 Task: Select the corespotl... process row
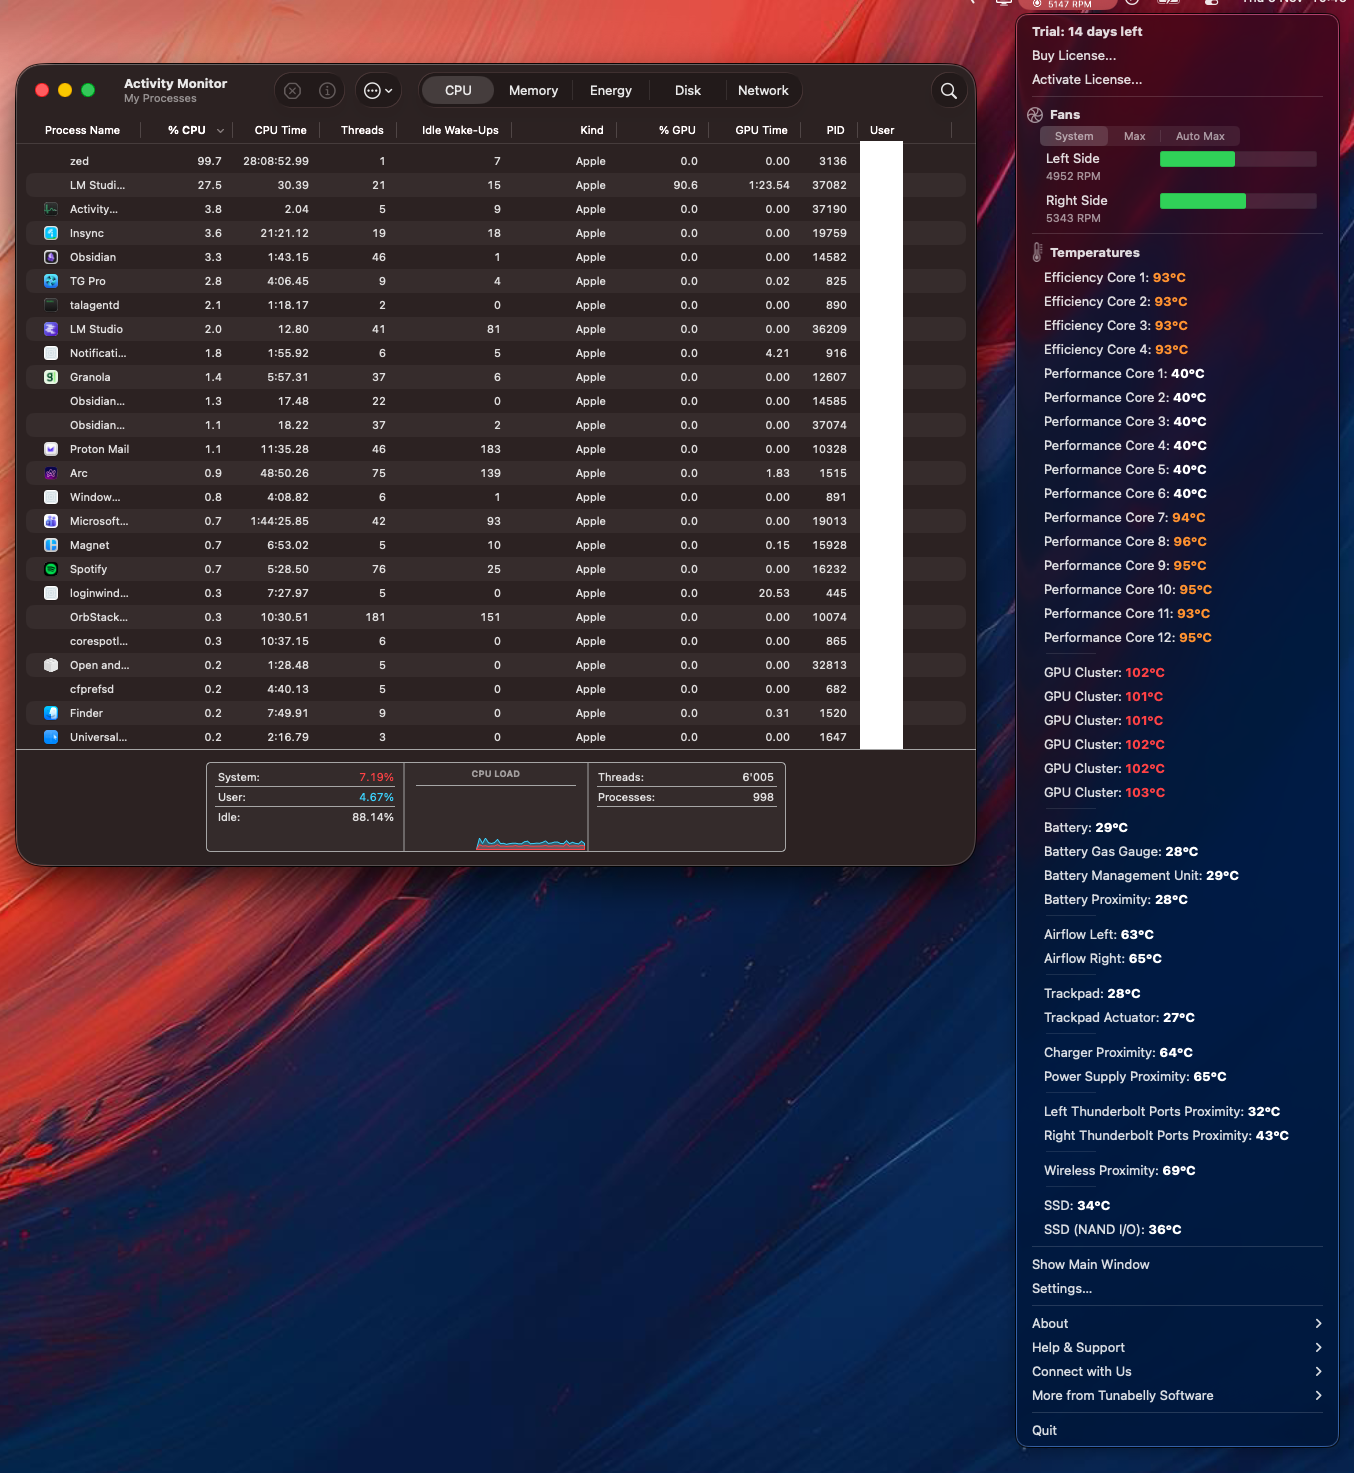(496, 641)
